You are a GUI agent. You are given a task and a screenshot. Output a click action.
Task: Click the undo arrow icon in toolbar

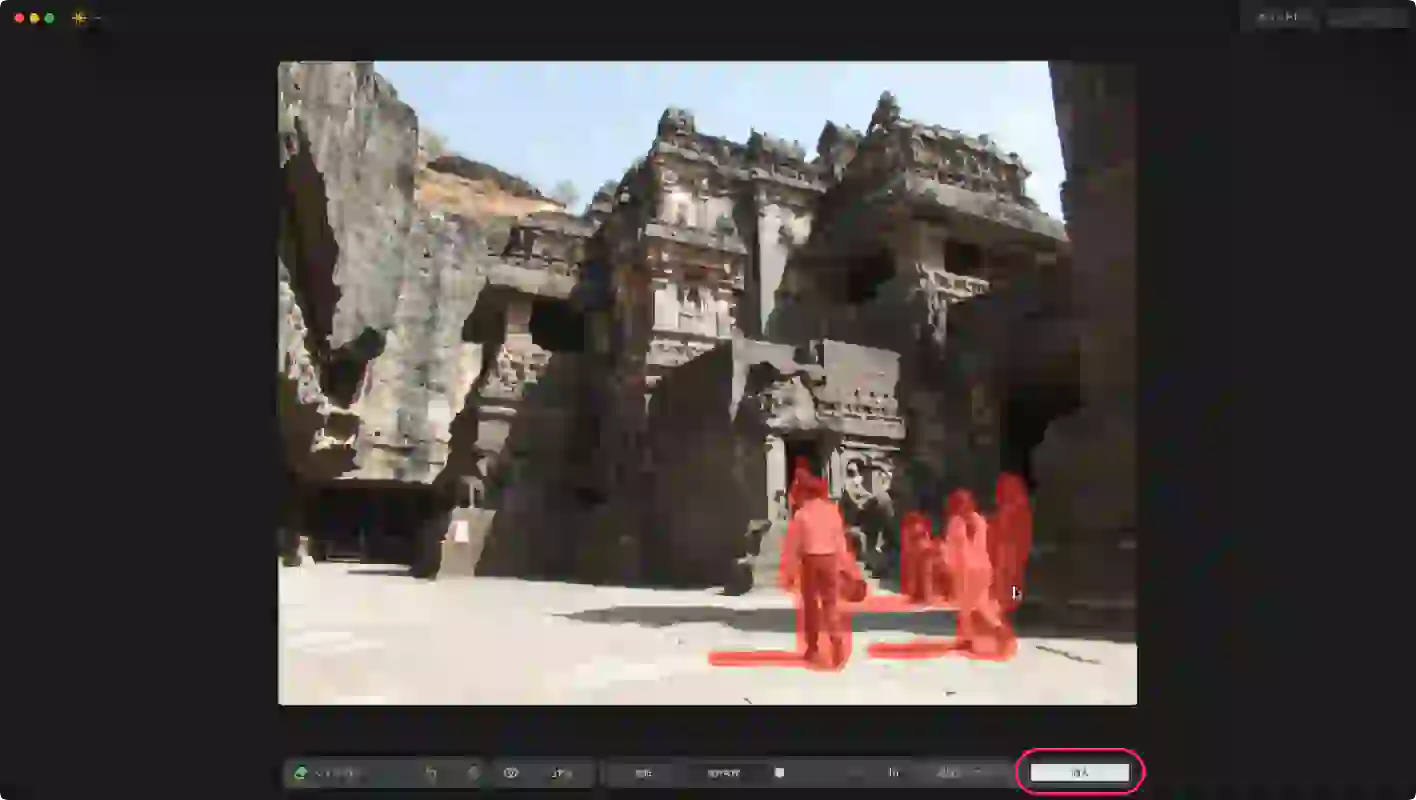click(431, 773)
